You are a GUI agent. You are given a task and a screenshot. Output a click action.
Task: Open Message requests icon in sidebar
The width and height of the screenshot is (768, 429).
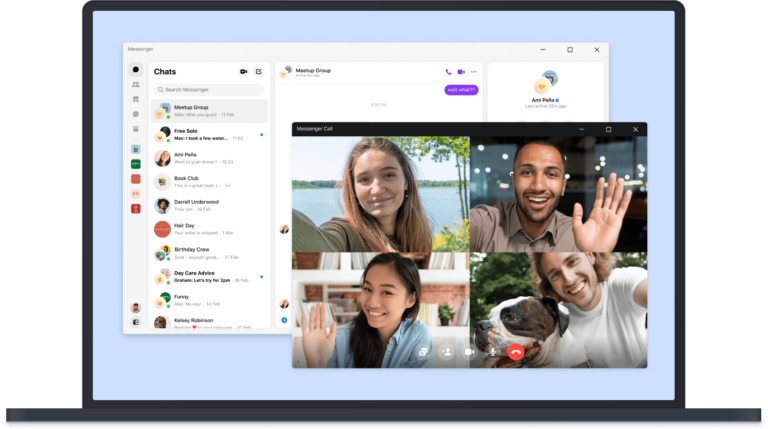pyautogui.click(x=136, y=114)
